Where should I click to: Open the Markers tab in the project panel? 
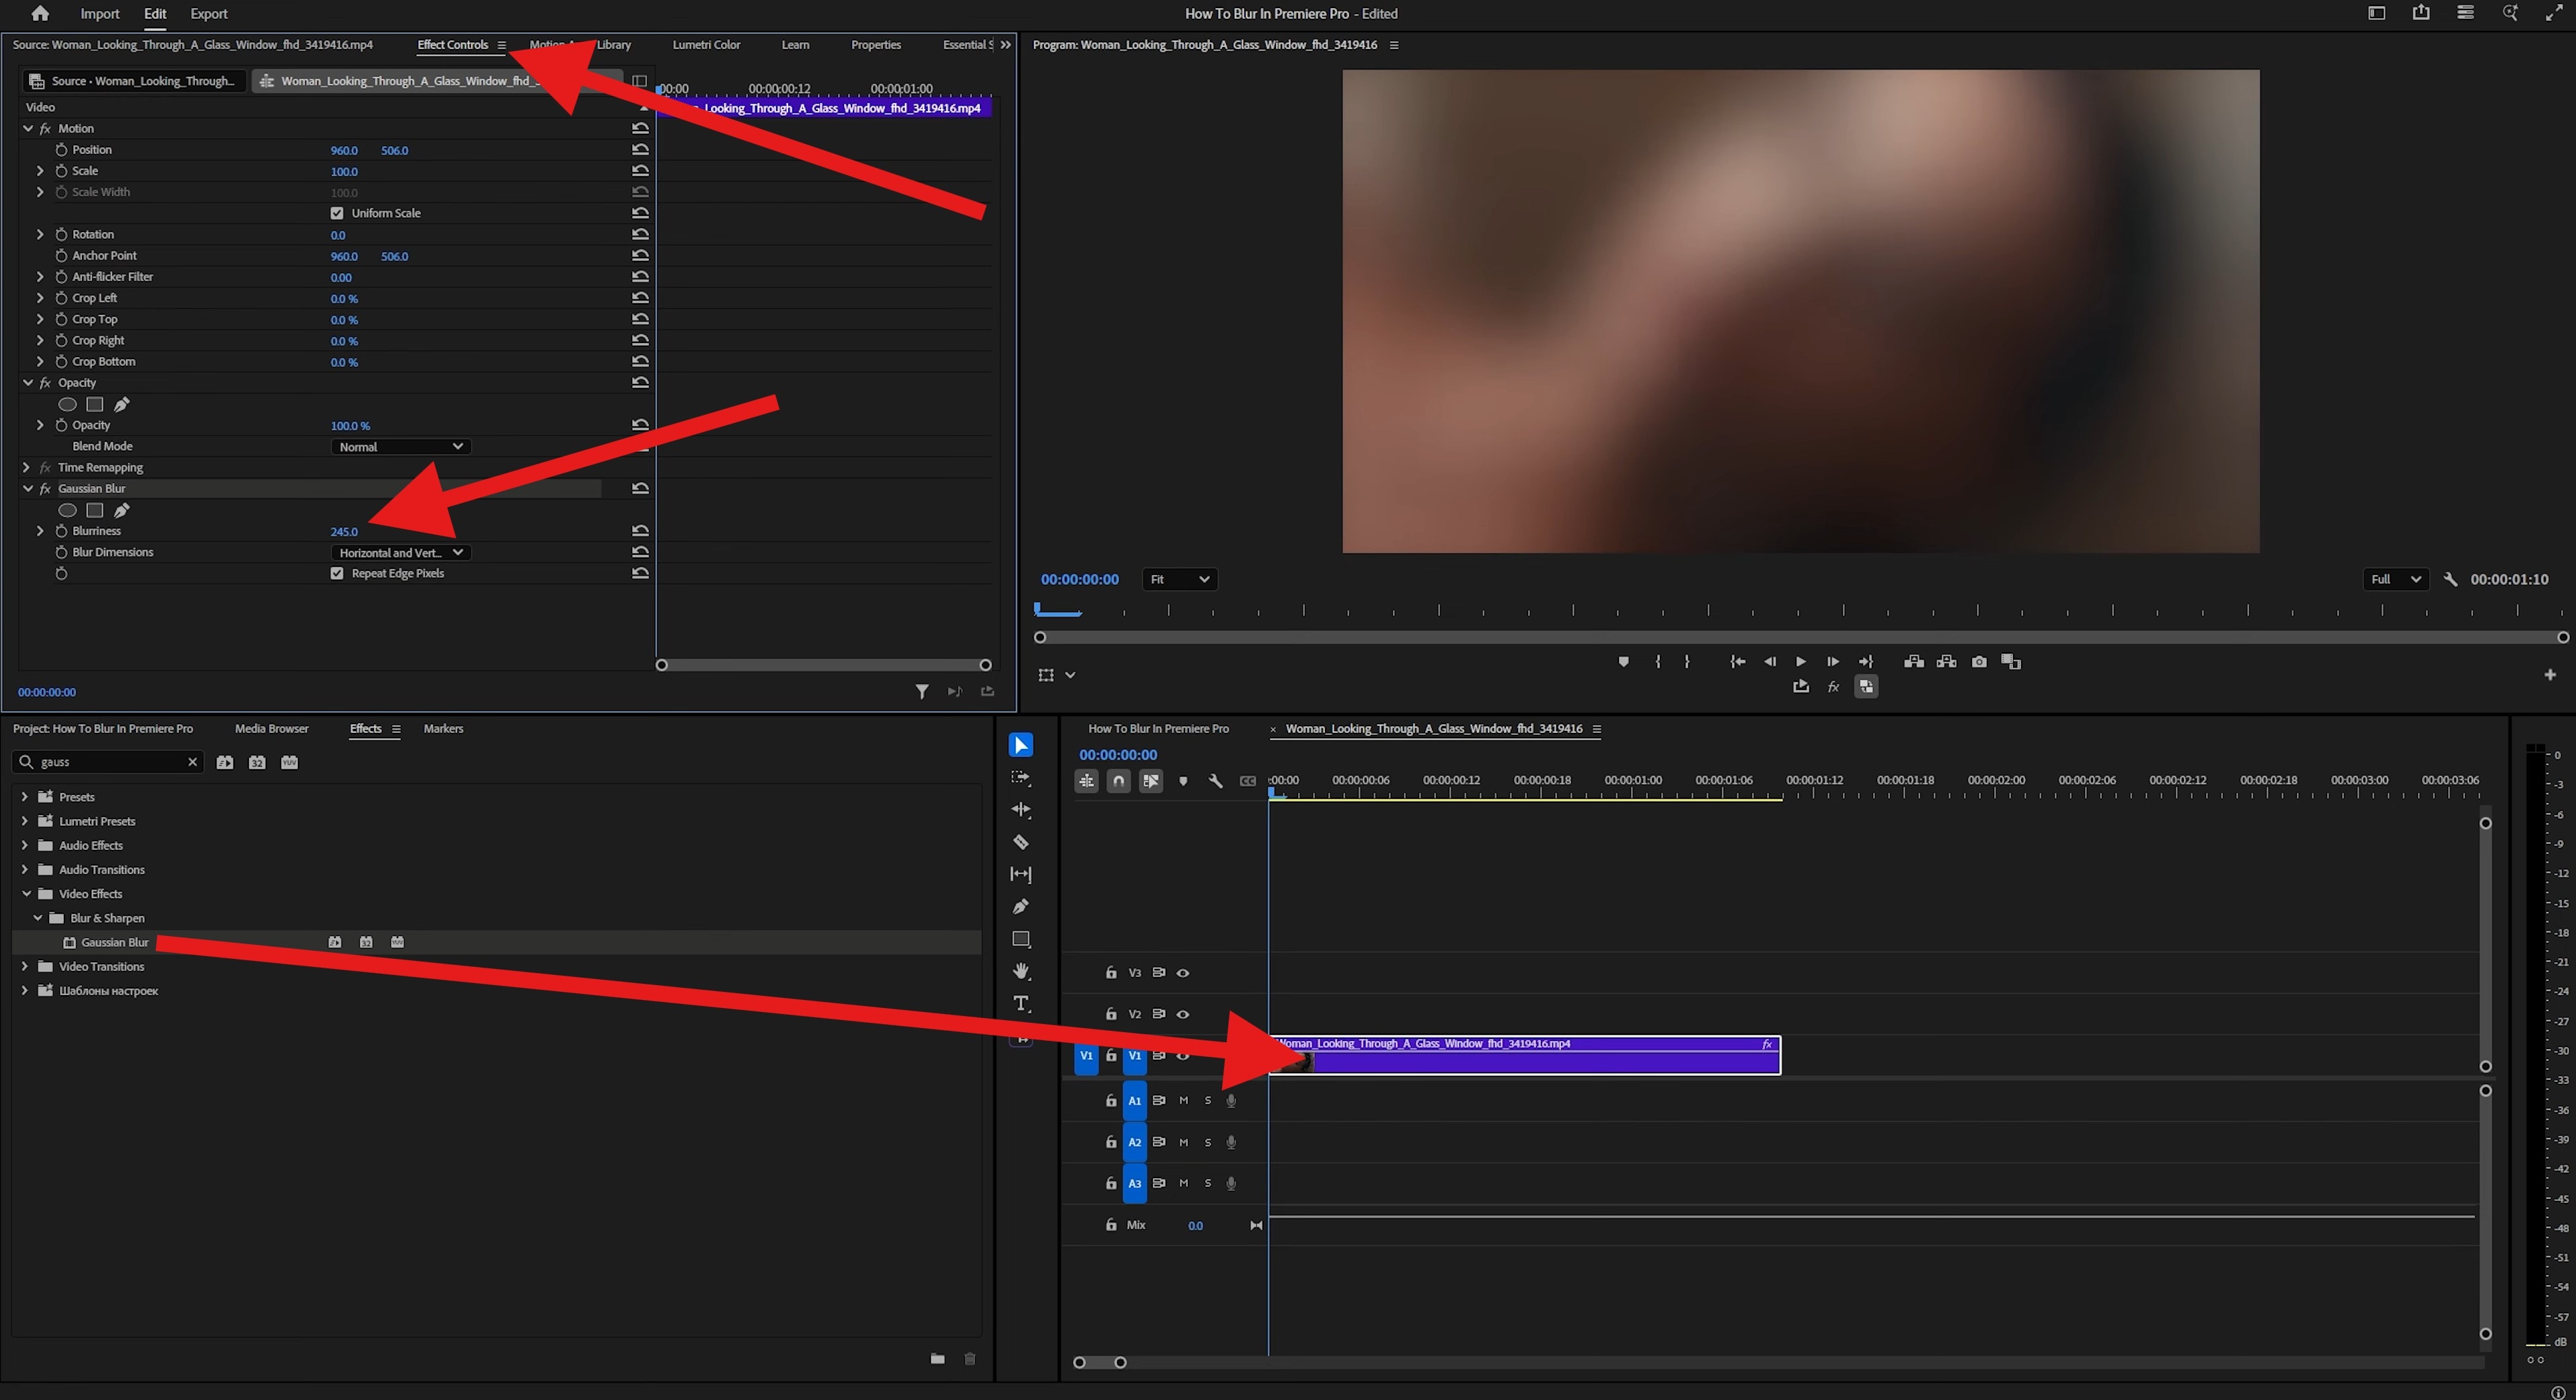pyautogui.click(x=443, y=728)
